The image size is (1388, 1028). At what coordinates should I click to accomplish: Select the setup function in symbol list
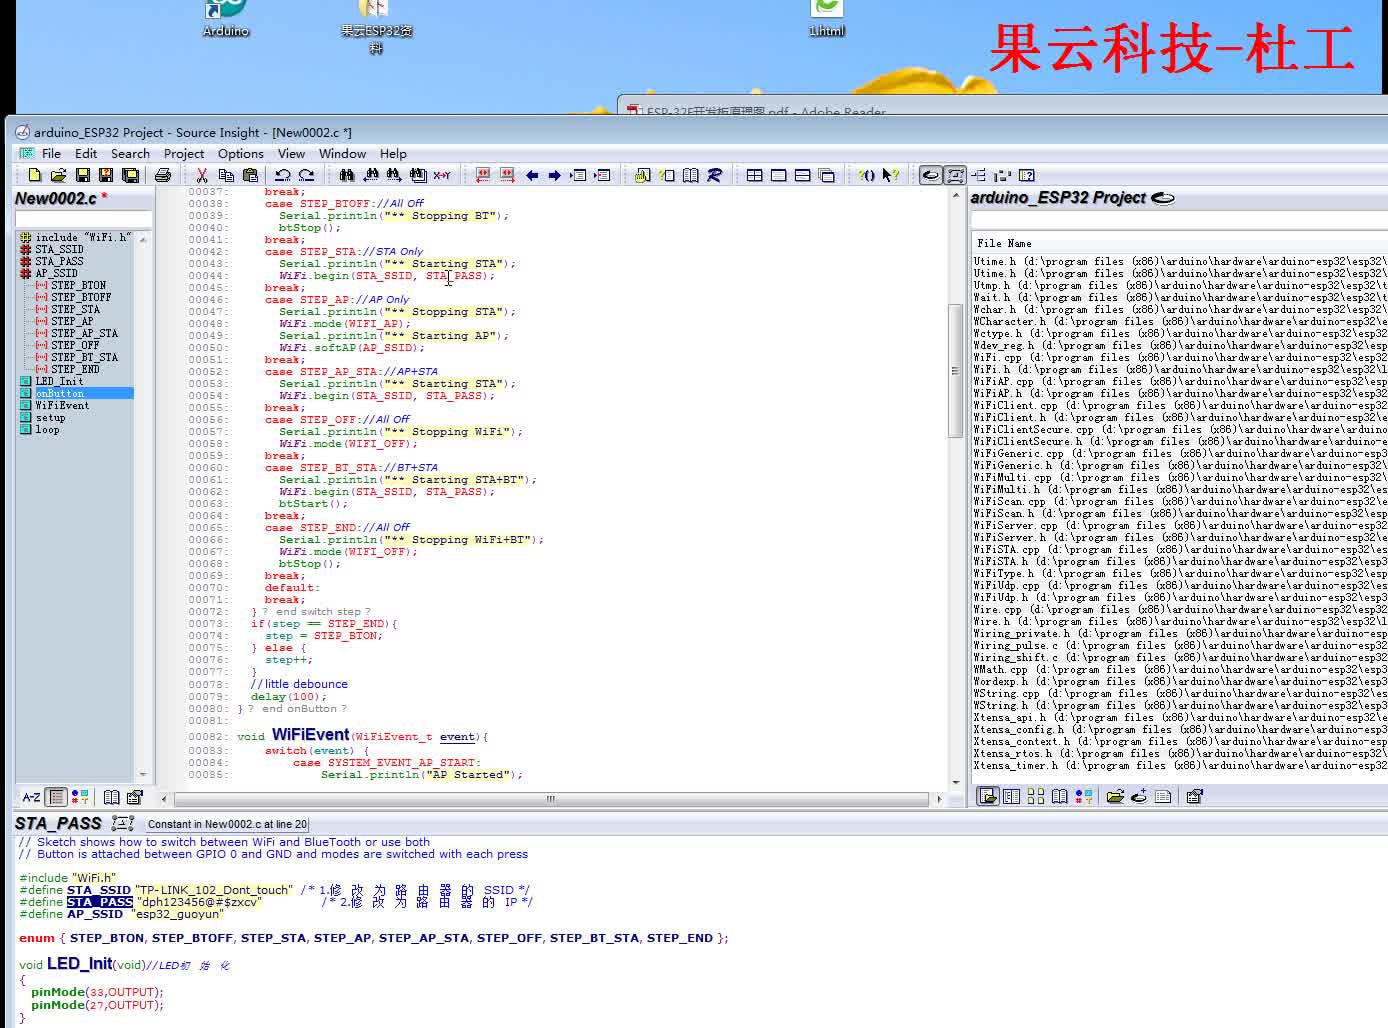[x=50, y=417]
